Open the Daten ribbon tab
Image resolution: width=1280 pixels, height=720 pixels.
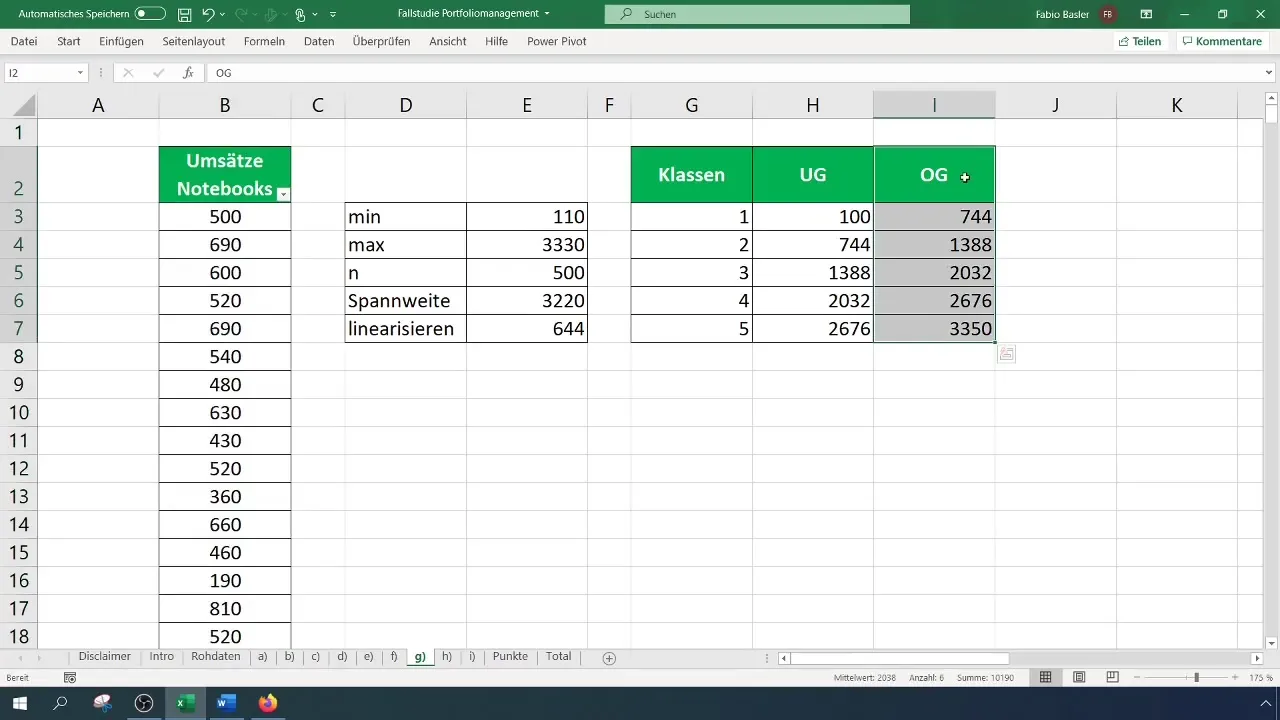[319, 41]
